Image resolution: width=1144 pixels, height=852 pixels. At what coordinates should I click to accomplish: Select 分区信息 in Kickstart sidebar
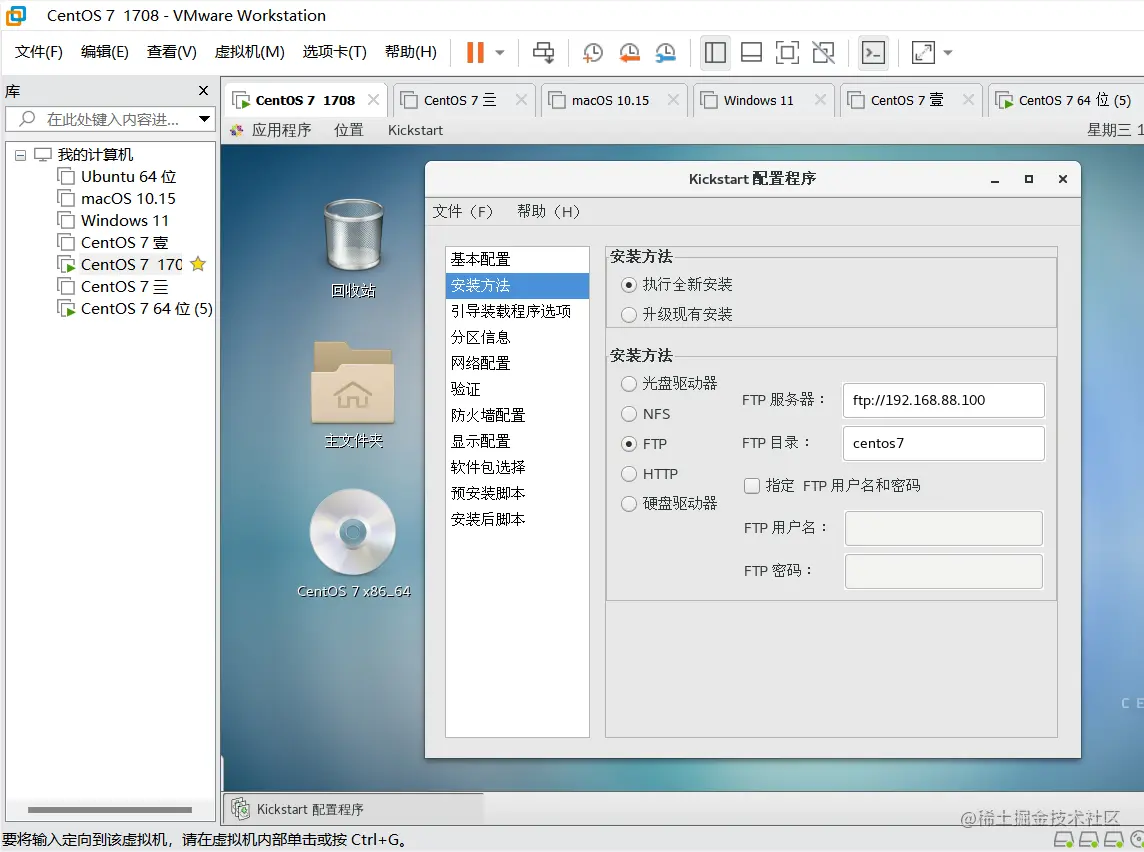point(517,337)
